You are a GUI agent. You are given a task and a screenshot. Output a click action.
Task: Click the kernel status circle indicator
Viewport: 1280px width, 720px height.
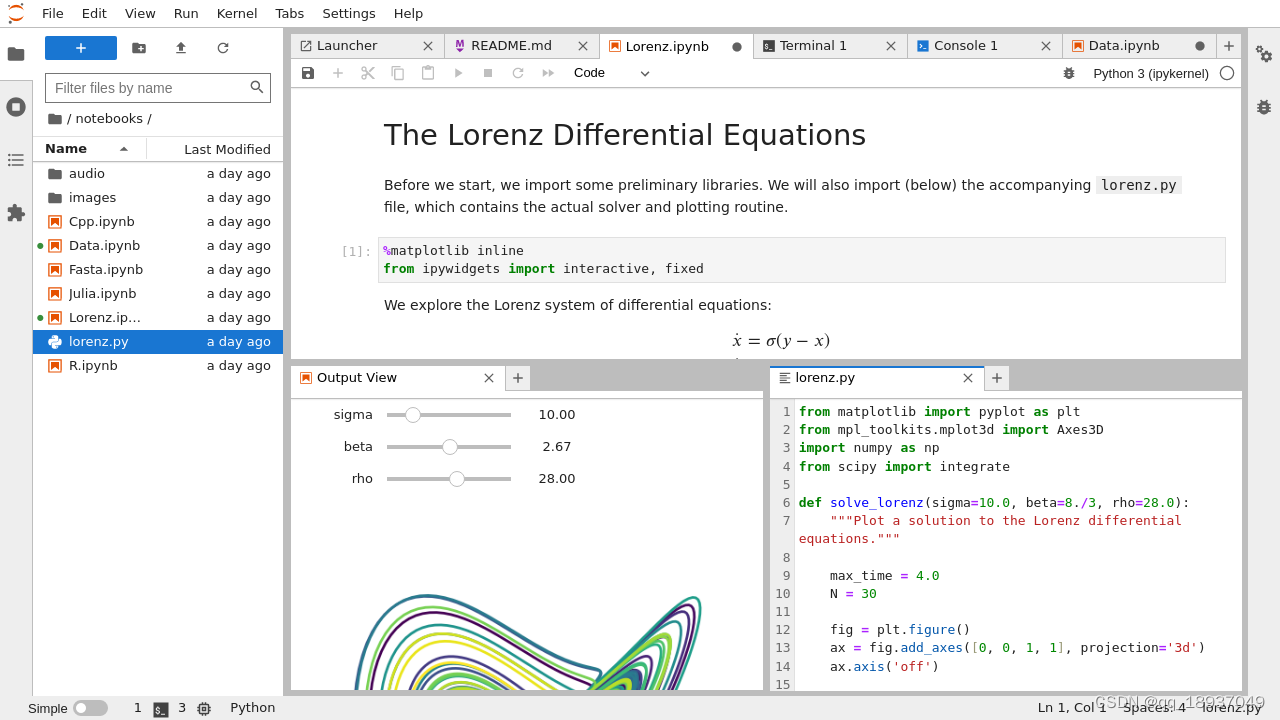[1227, 73]
